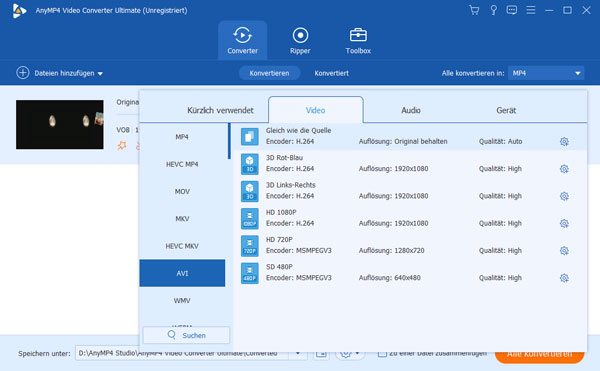
Task: Click the HD 1080P profile icon
Action: (249, 218)
